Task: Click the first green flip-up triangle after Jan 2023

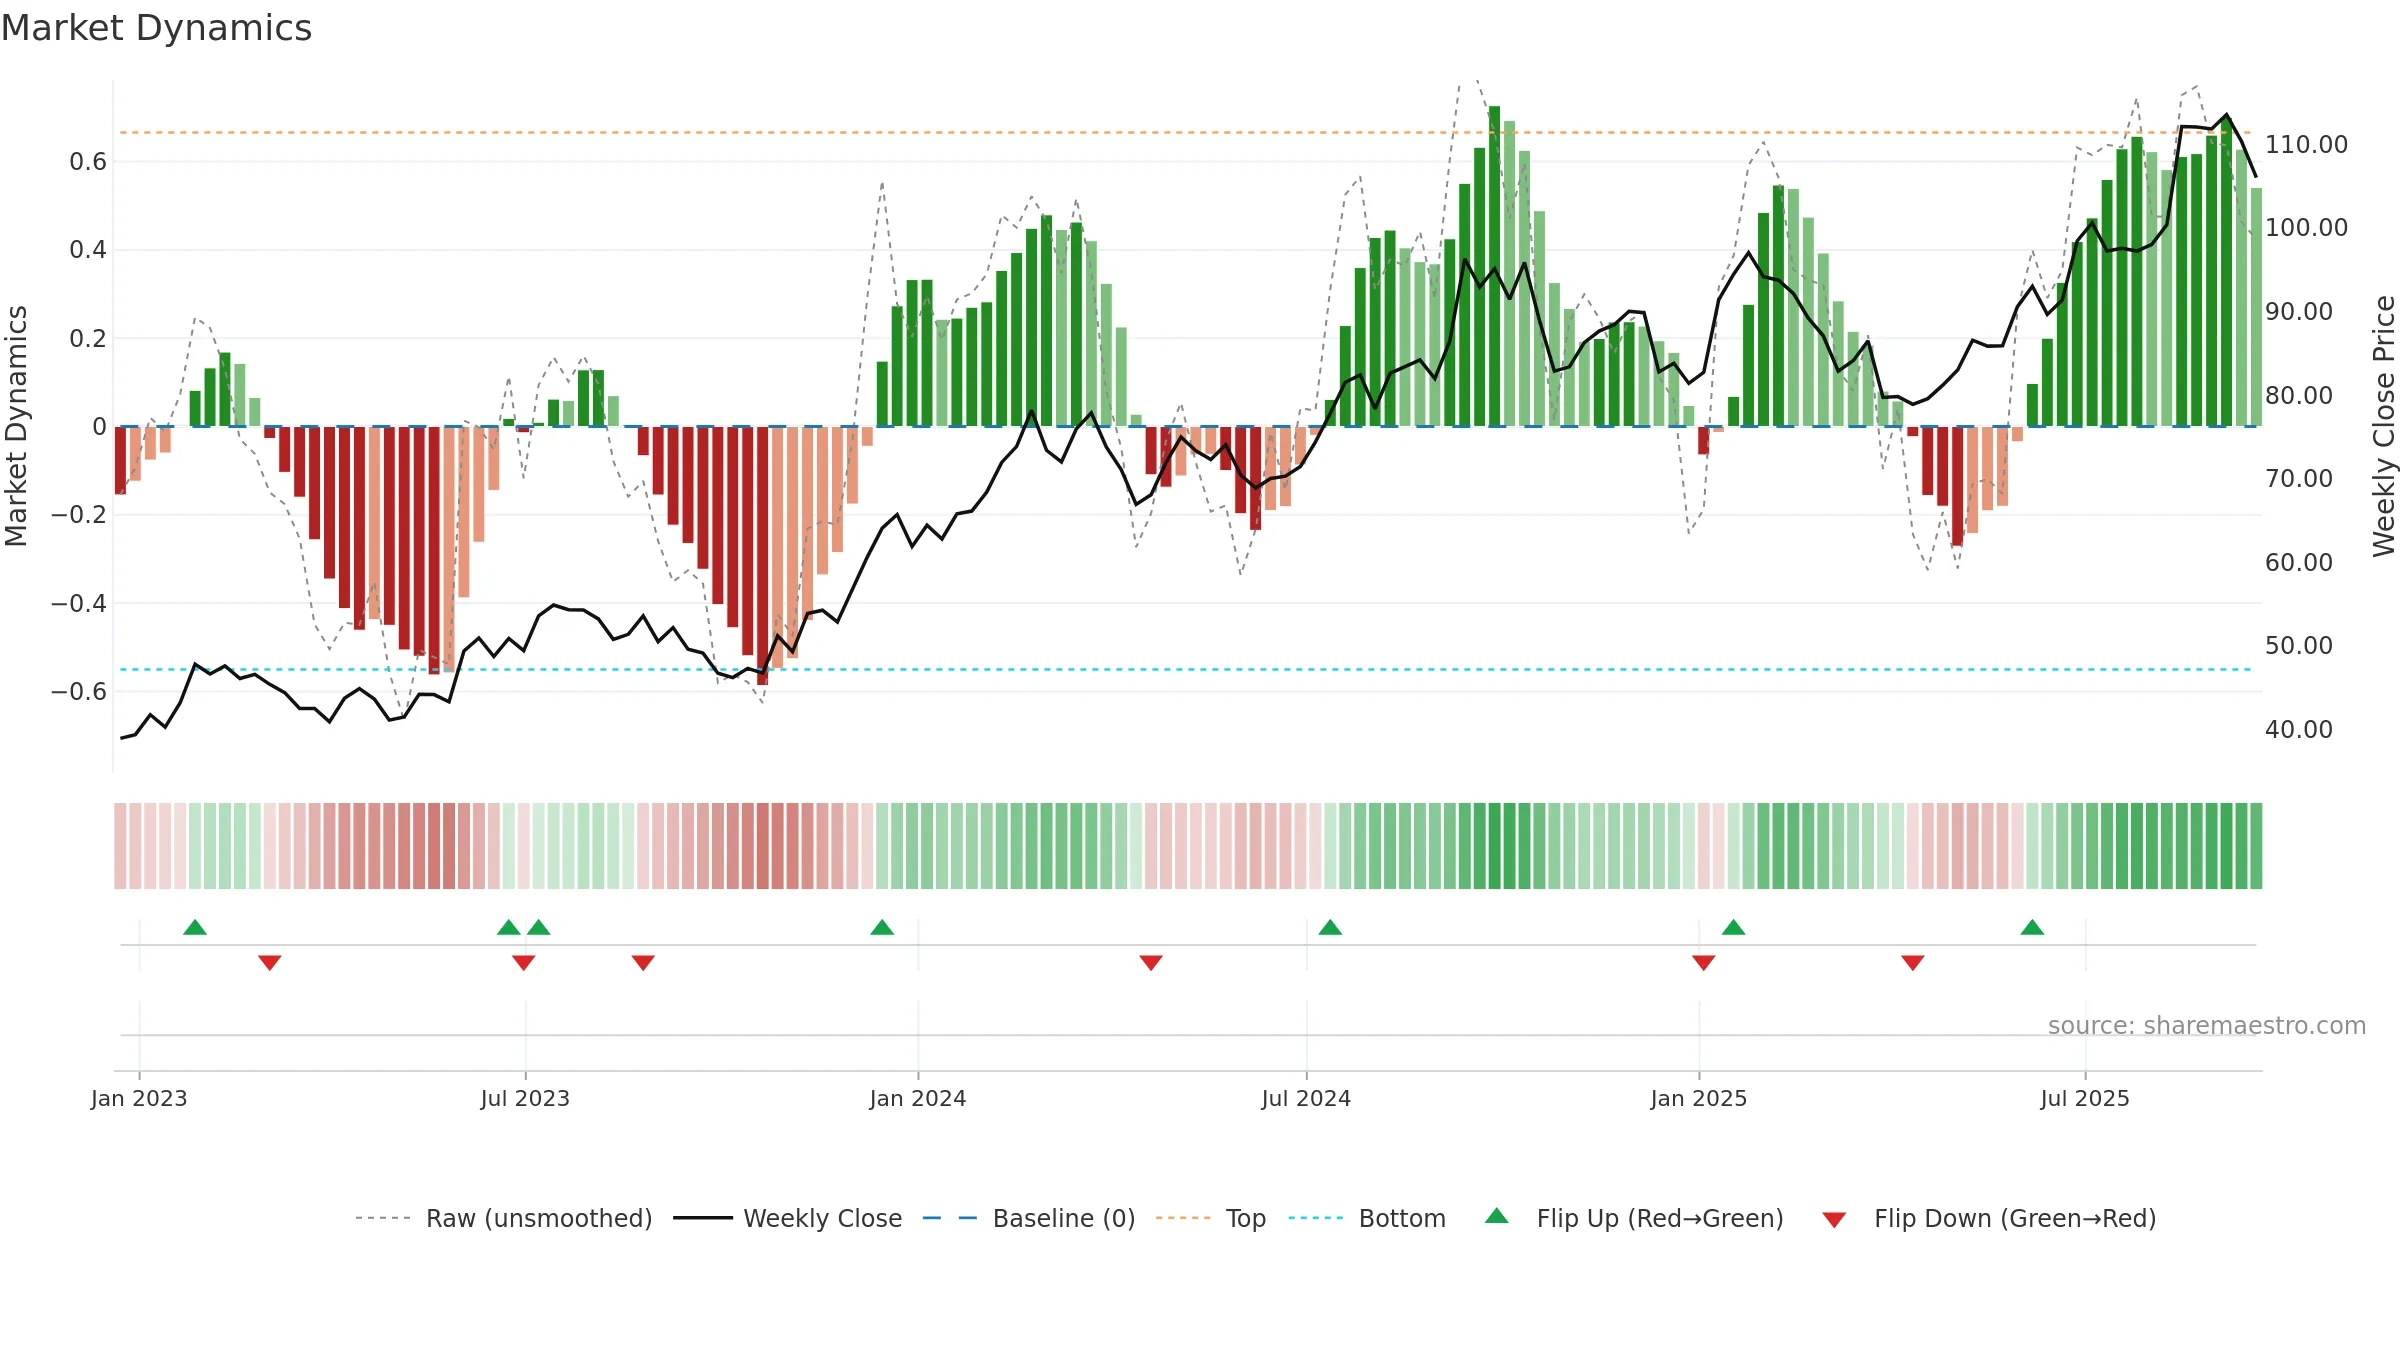Action: [x=195, y=927]
